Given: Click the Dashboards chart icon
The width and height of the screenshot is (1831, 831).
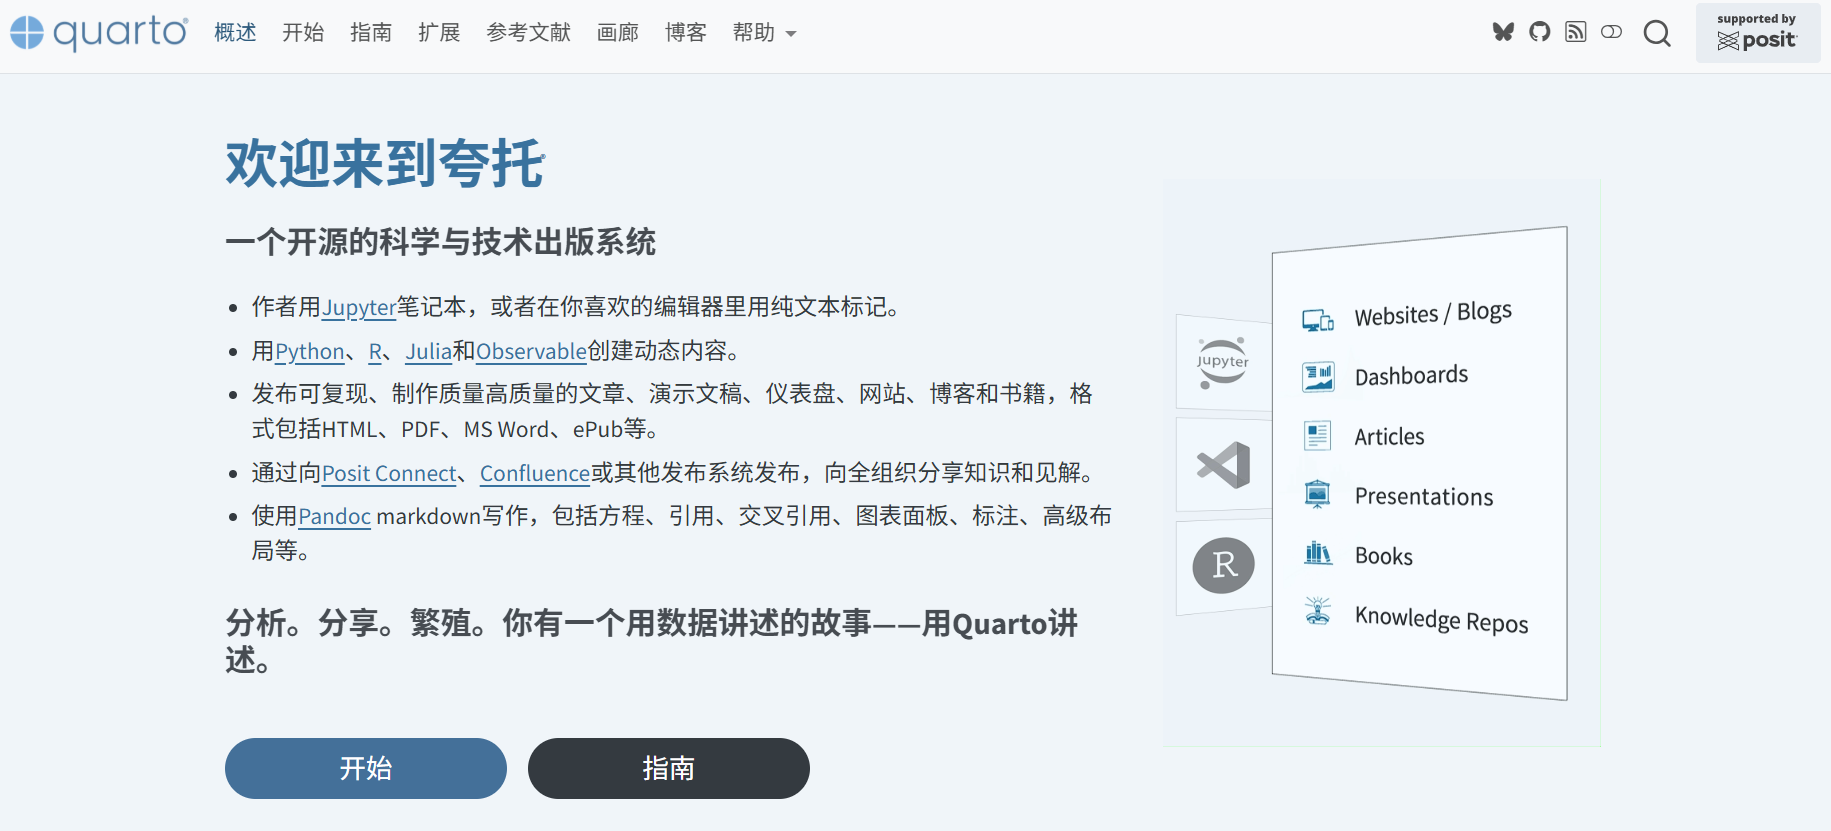Looking at the screenshot, I should [1318, 377].
